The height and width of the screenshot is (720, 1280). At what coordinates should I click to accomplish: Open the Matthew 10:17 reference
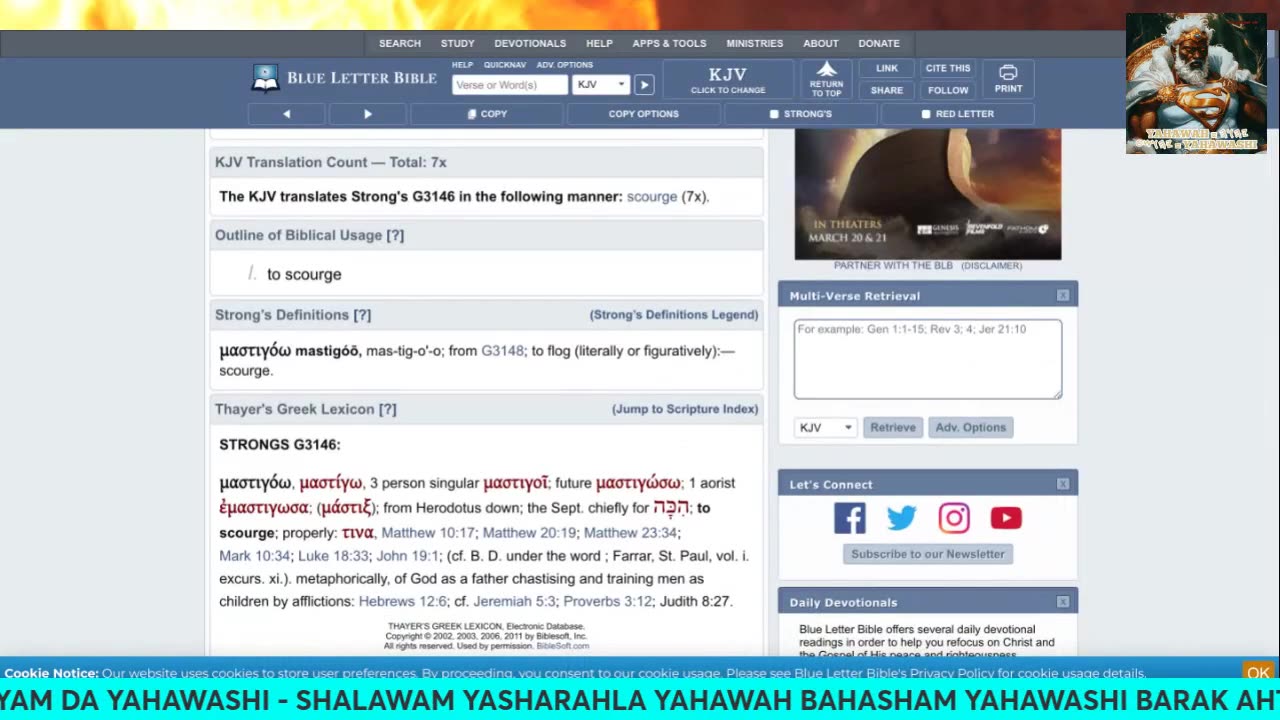(428, 533)
